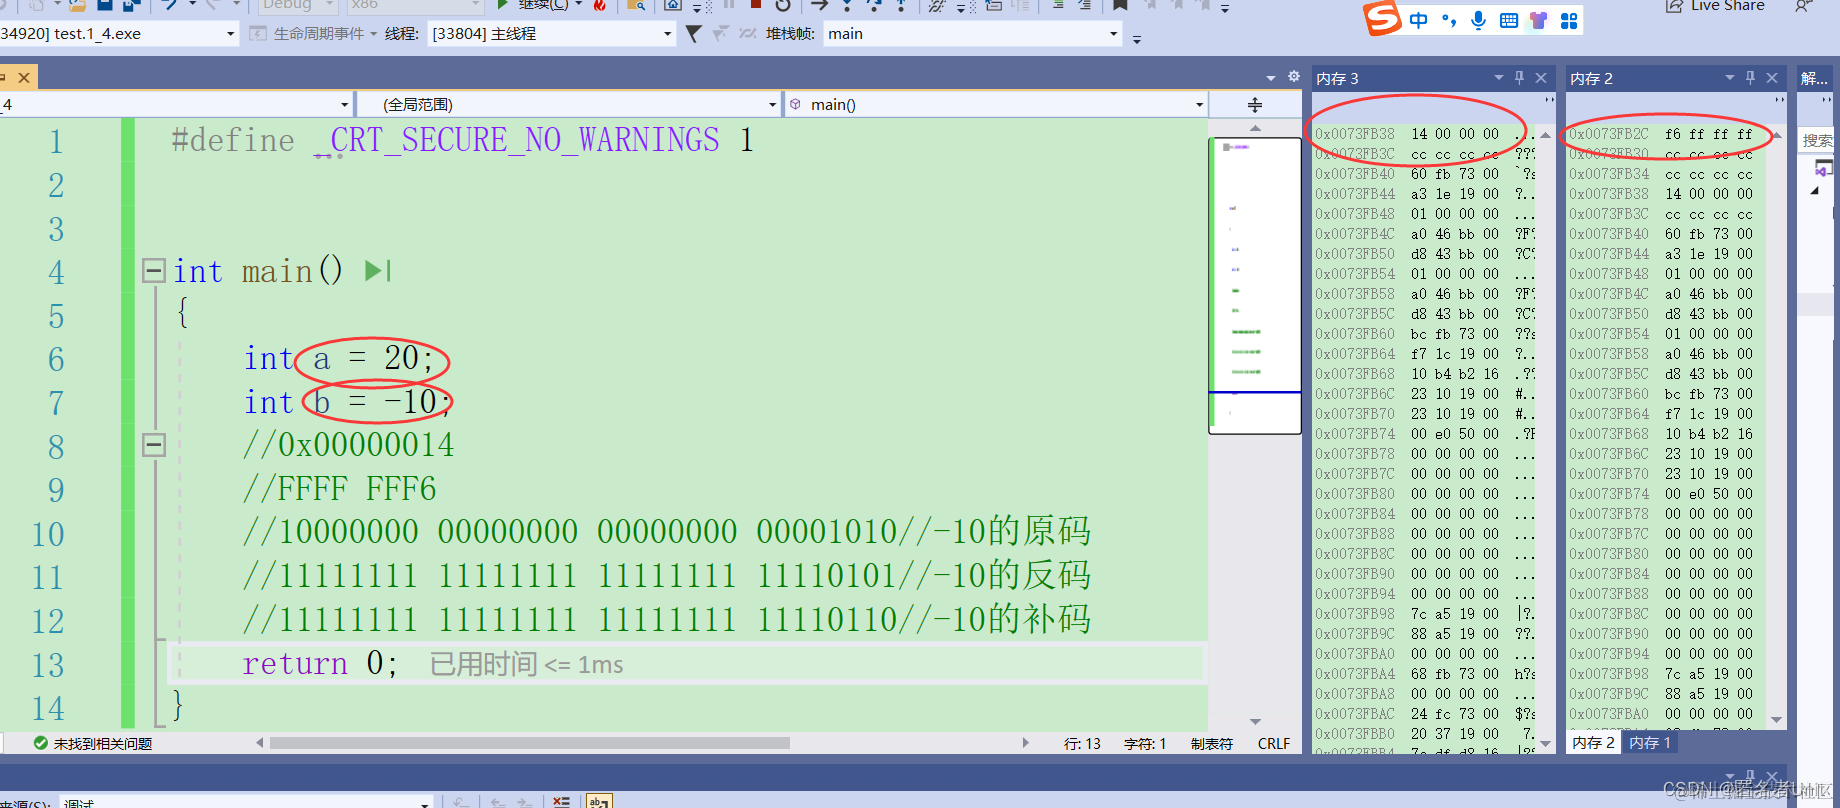Image resolution: width=1840 pixels, height=808 pixels.
Task: Open the thread dropdown showing 主线程
Action: click(552, 34)
